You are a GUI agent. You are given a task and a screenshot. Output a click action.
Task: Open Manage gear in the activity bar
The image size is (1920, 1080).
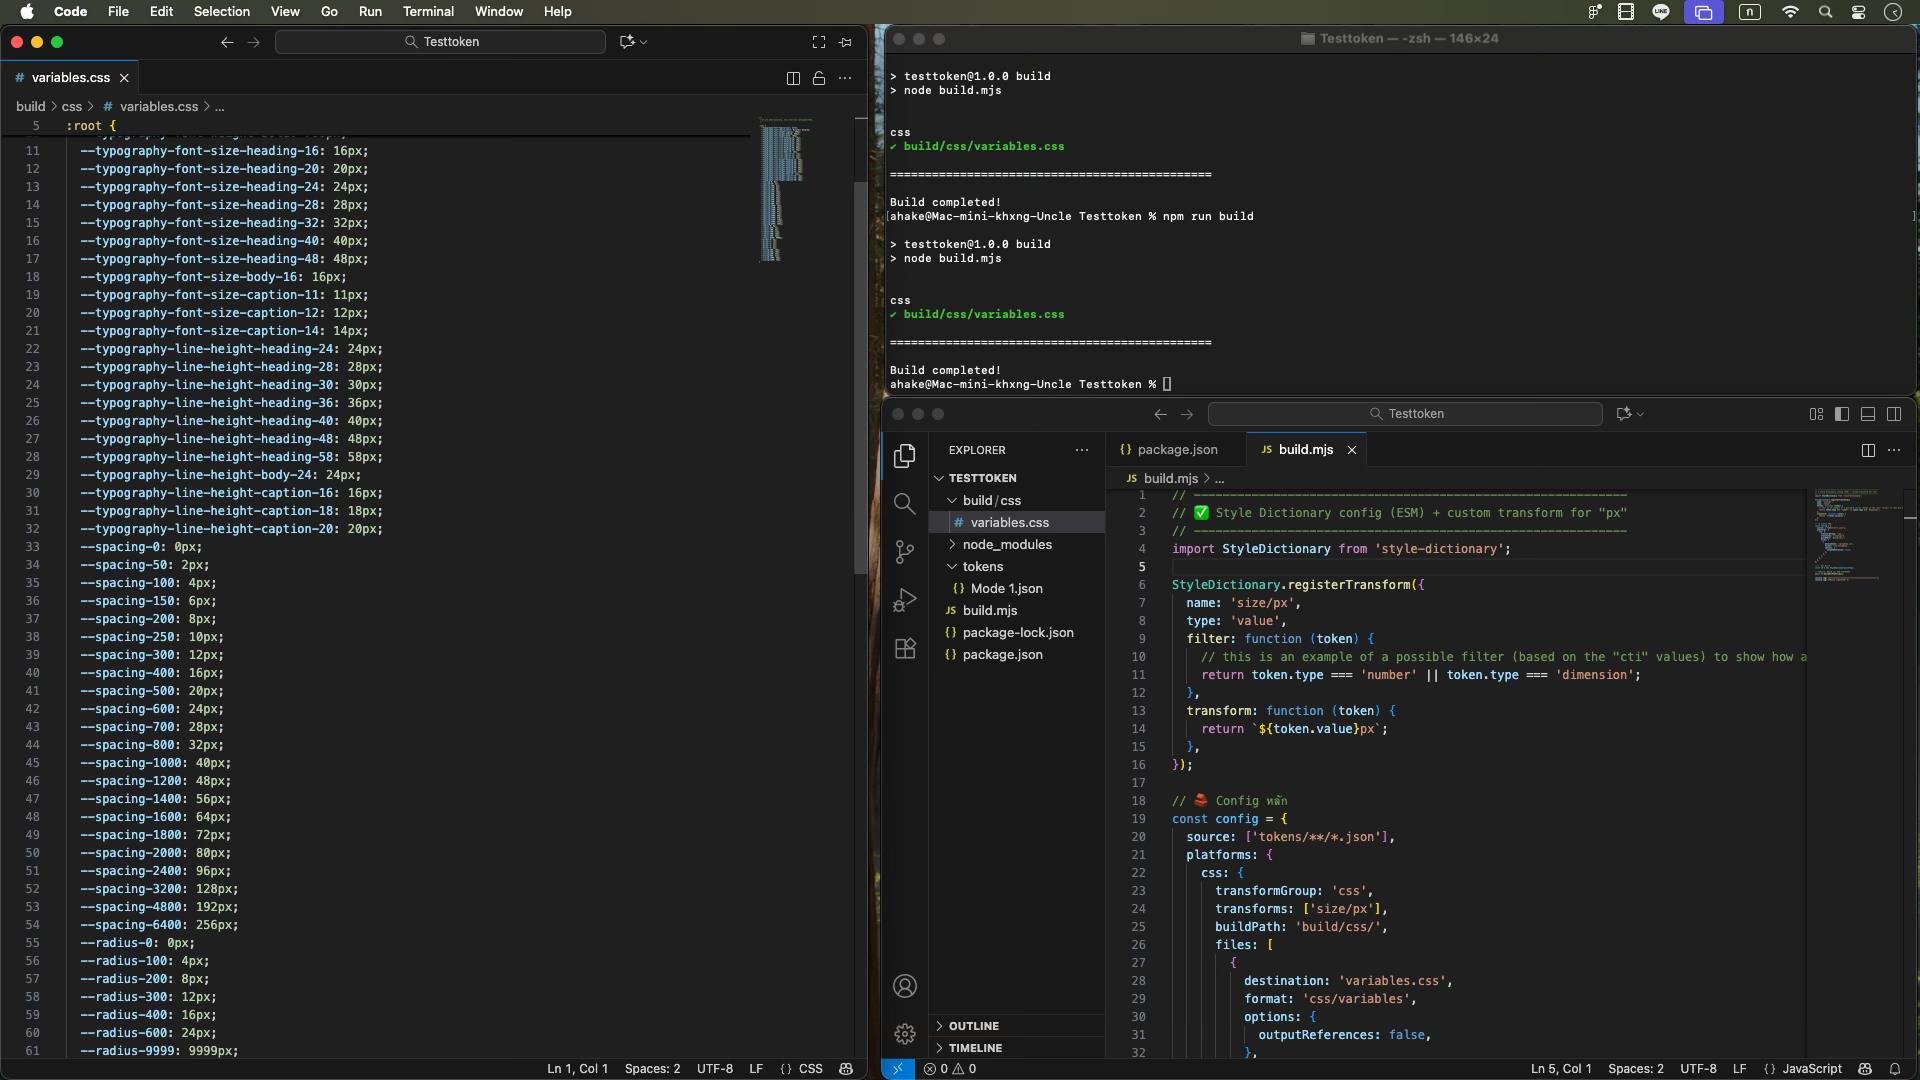tap(905, 1034)
